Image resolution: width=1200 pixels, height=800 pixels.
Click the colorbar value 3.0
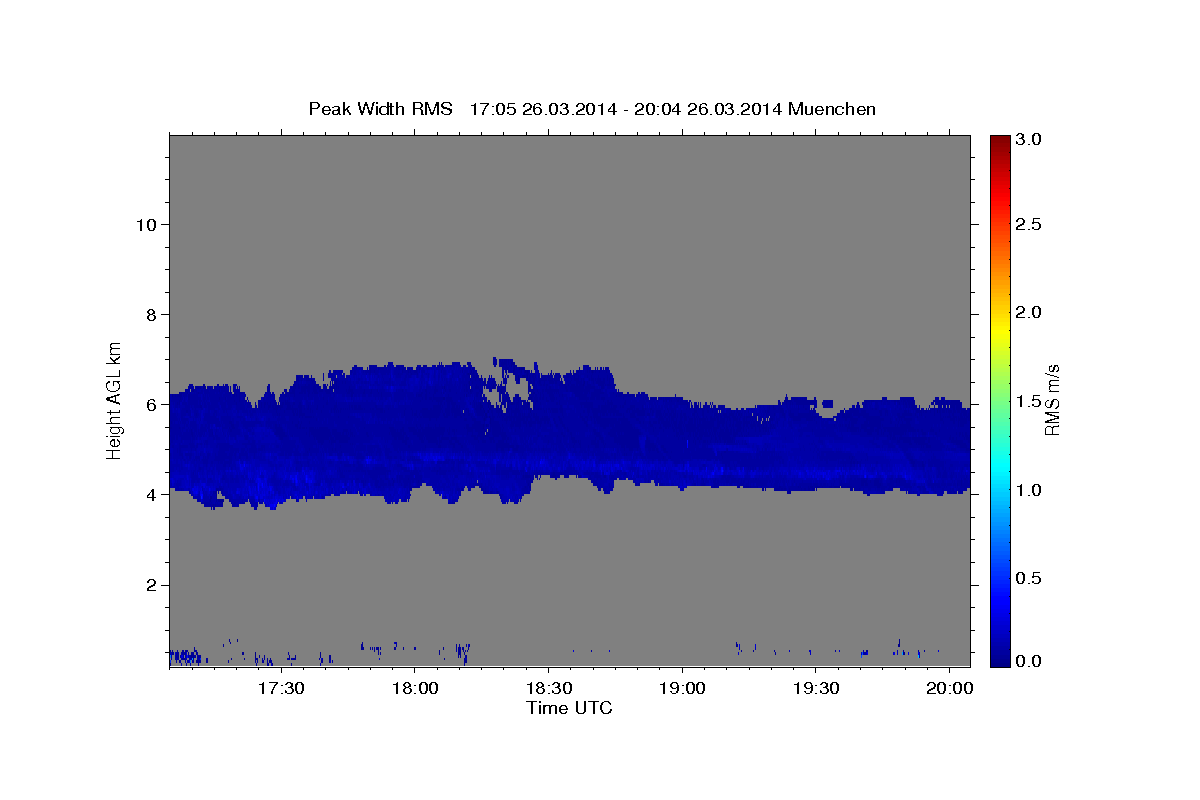1030,140
